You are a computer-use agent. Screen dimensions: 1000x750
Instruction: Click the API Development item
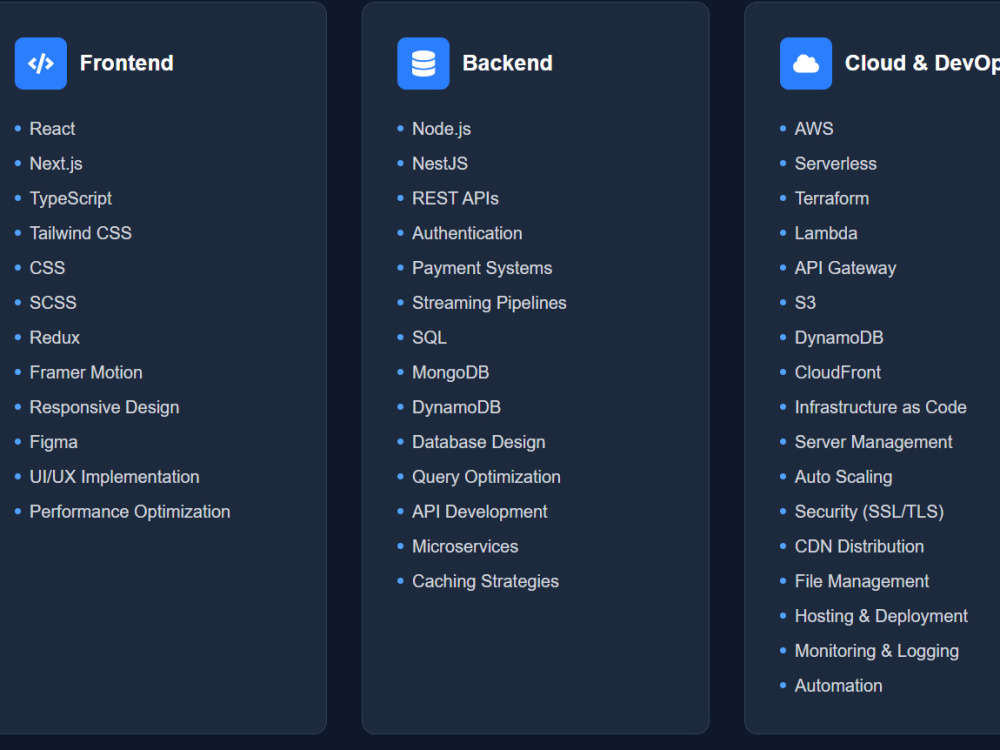pyautogui.click(x=480, y=512)
